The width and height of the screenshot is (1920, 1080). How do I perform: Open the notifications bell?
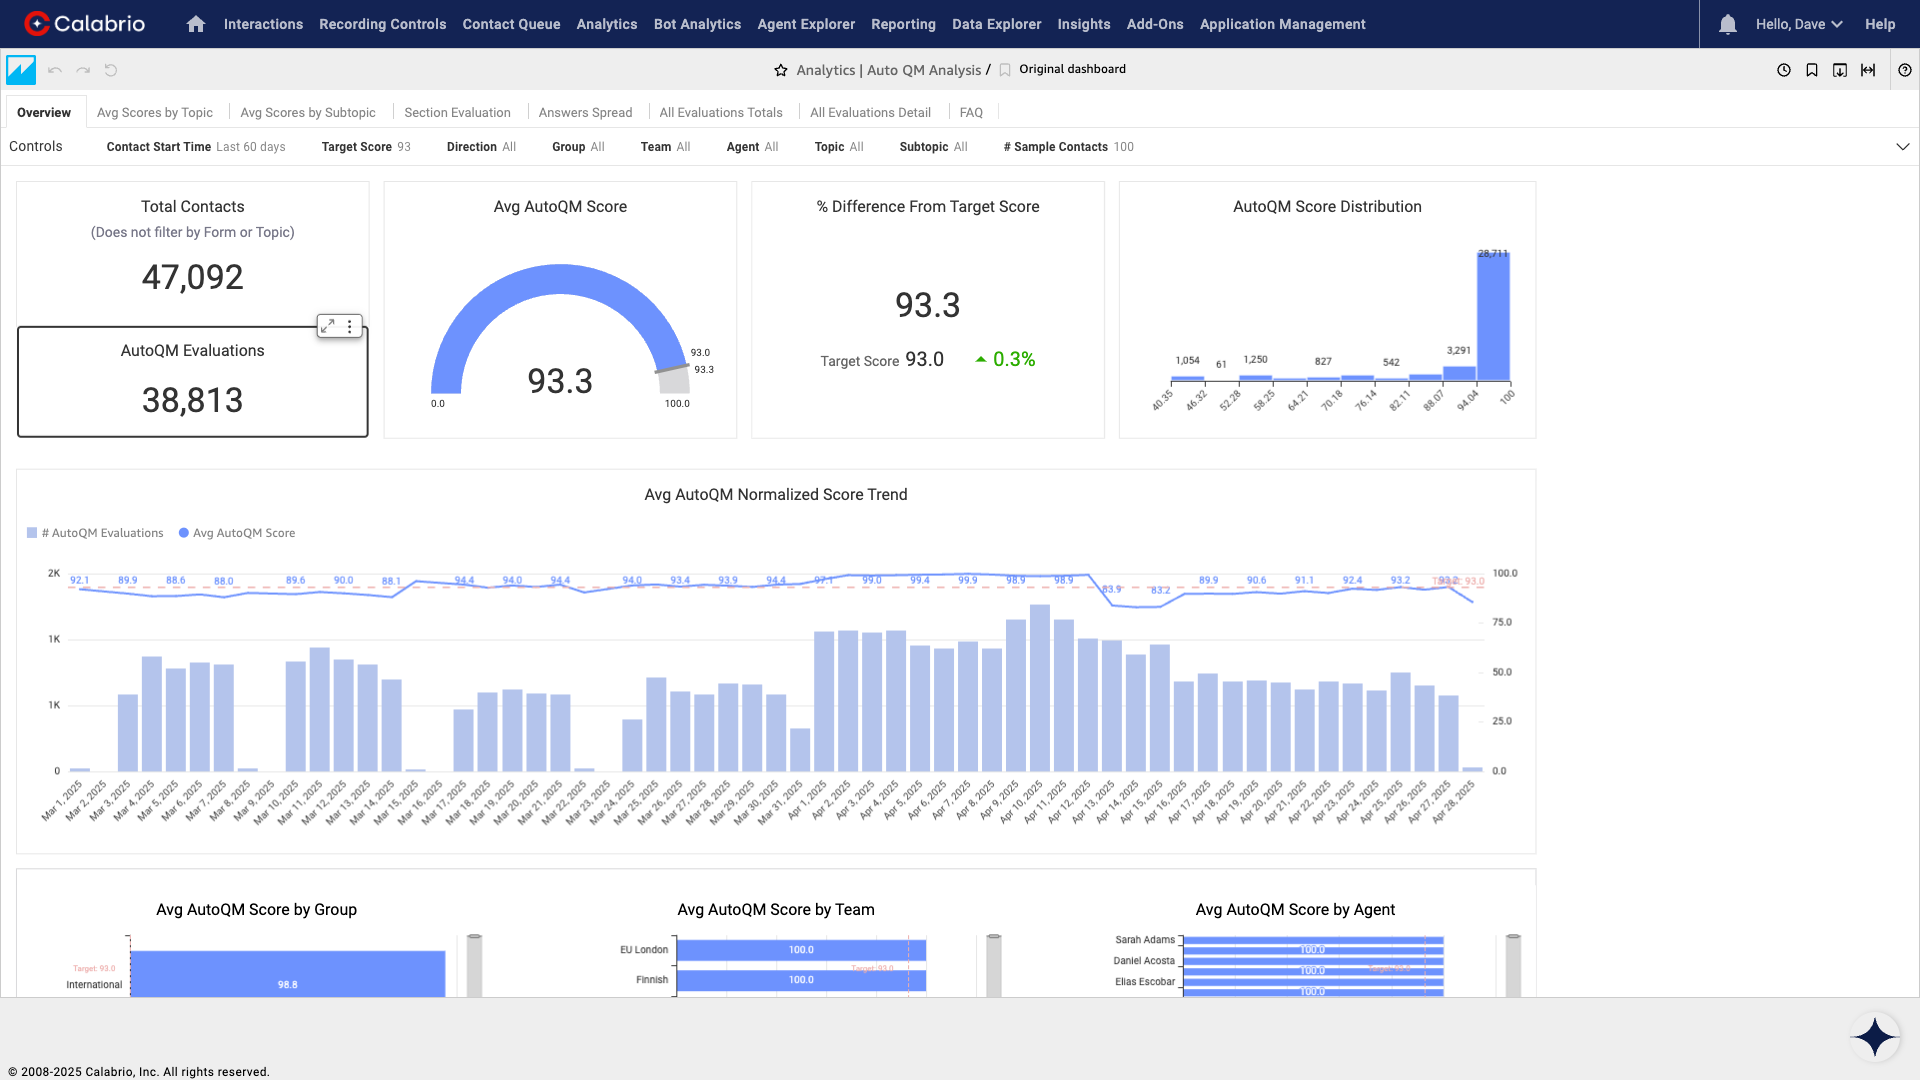(x=1727, y=24)
